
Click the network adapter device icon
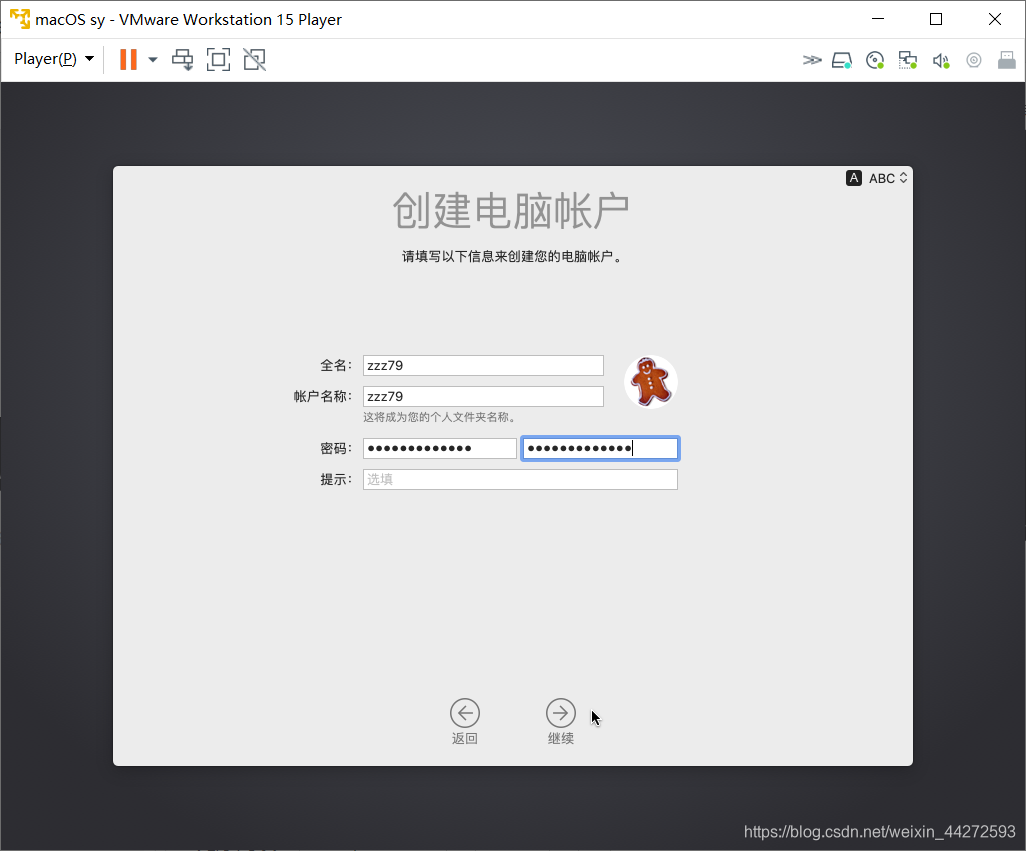click(x=908, y=60)
